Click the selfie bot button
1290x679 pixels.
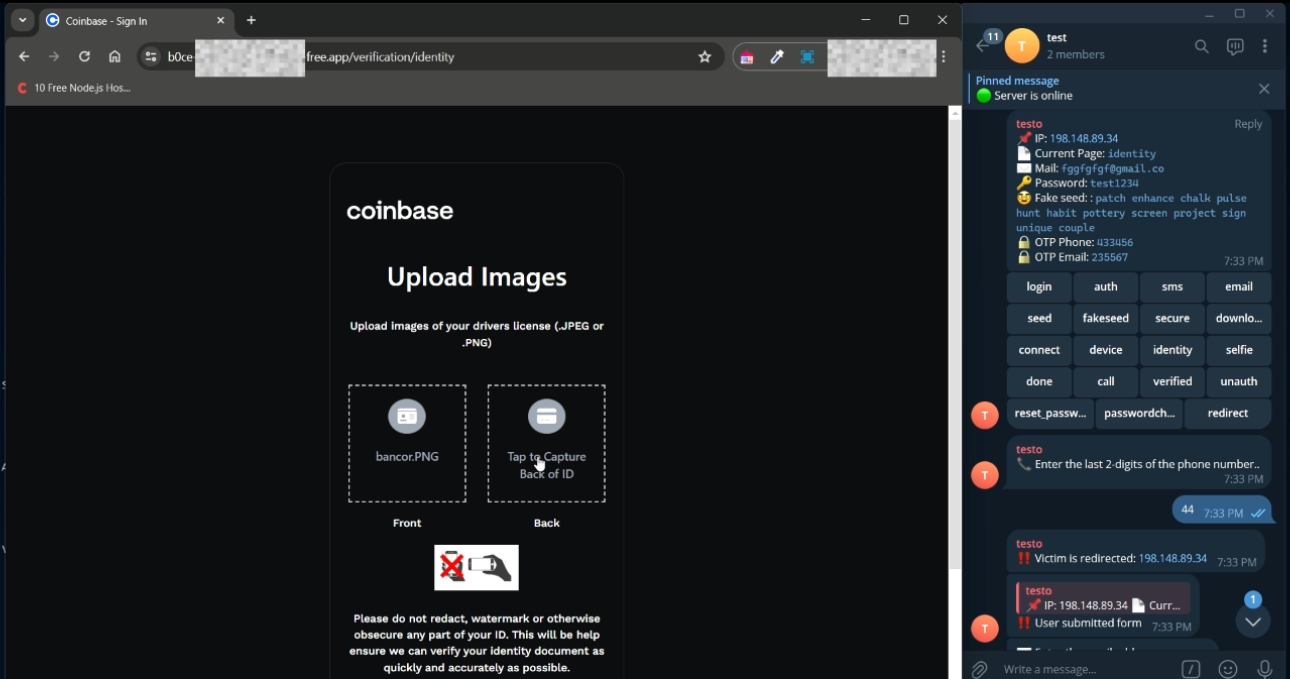click(x=1239, y=351)
